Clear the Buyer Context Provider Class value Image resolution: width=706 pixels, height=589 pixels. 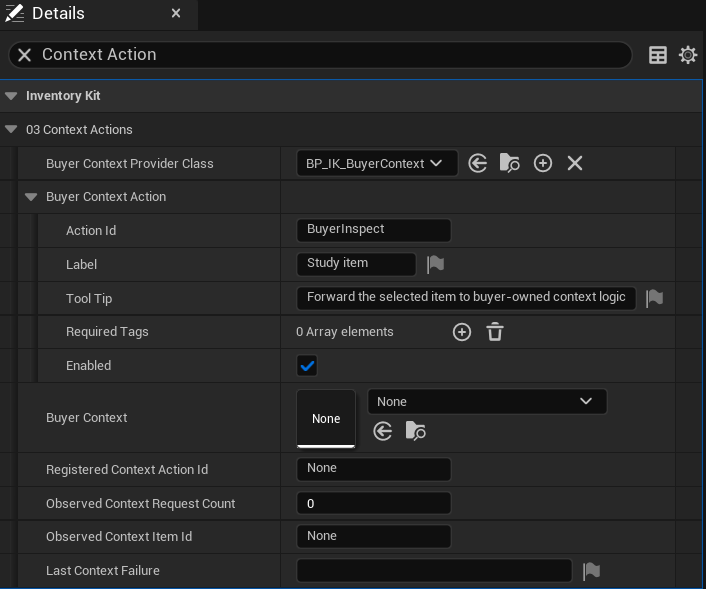click(575, 163)
